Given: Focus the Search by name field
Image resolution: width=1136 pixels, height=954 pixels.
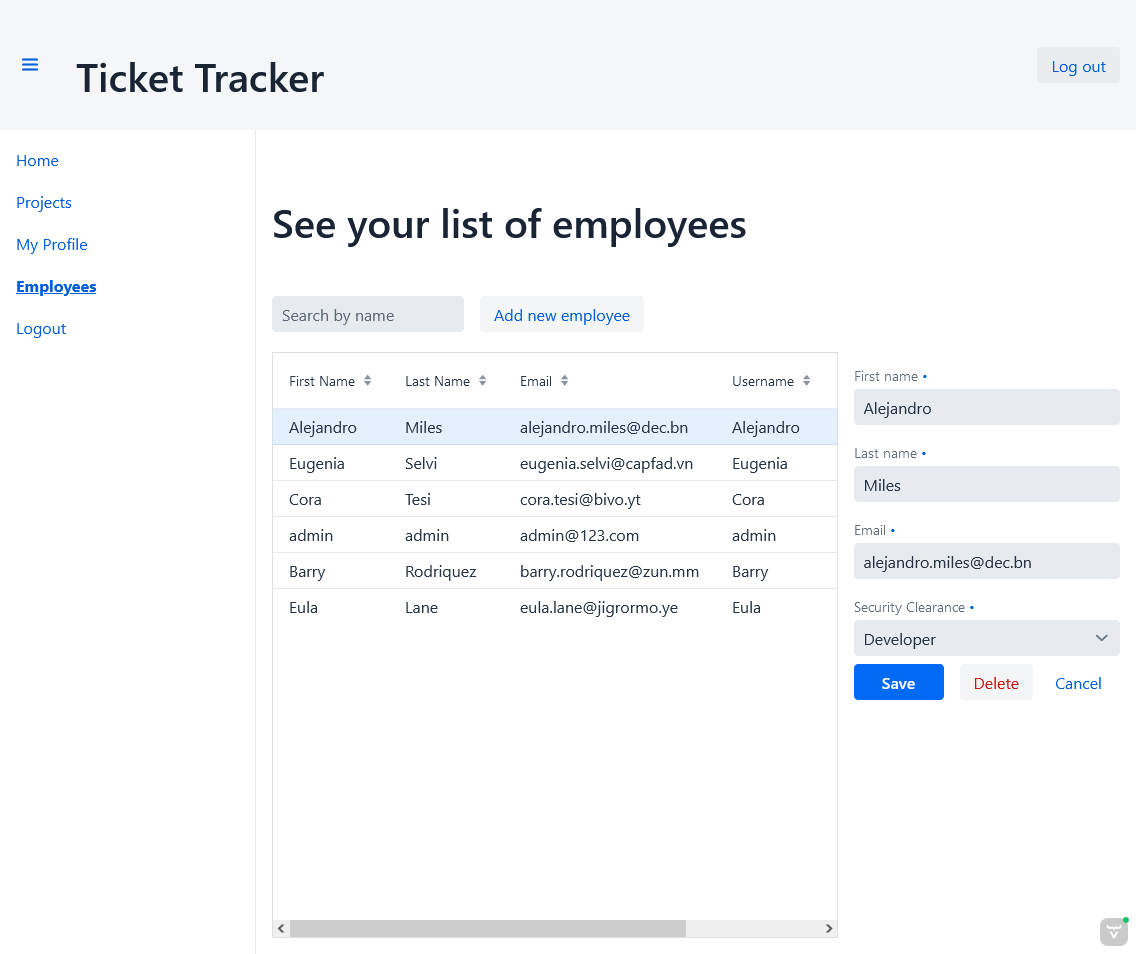Looking at the screenshot, I should [x=368, y=314].
